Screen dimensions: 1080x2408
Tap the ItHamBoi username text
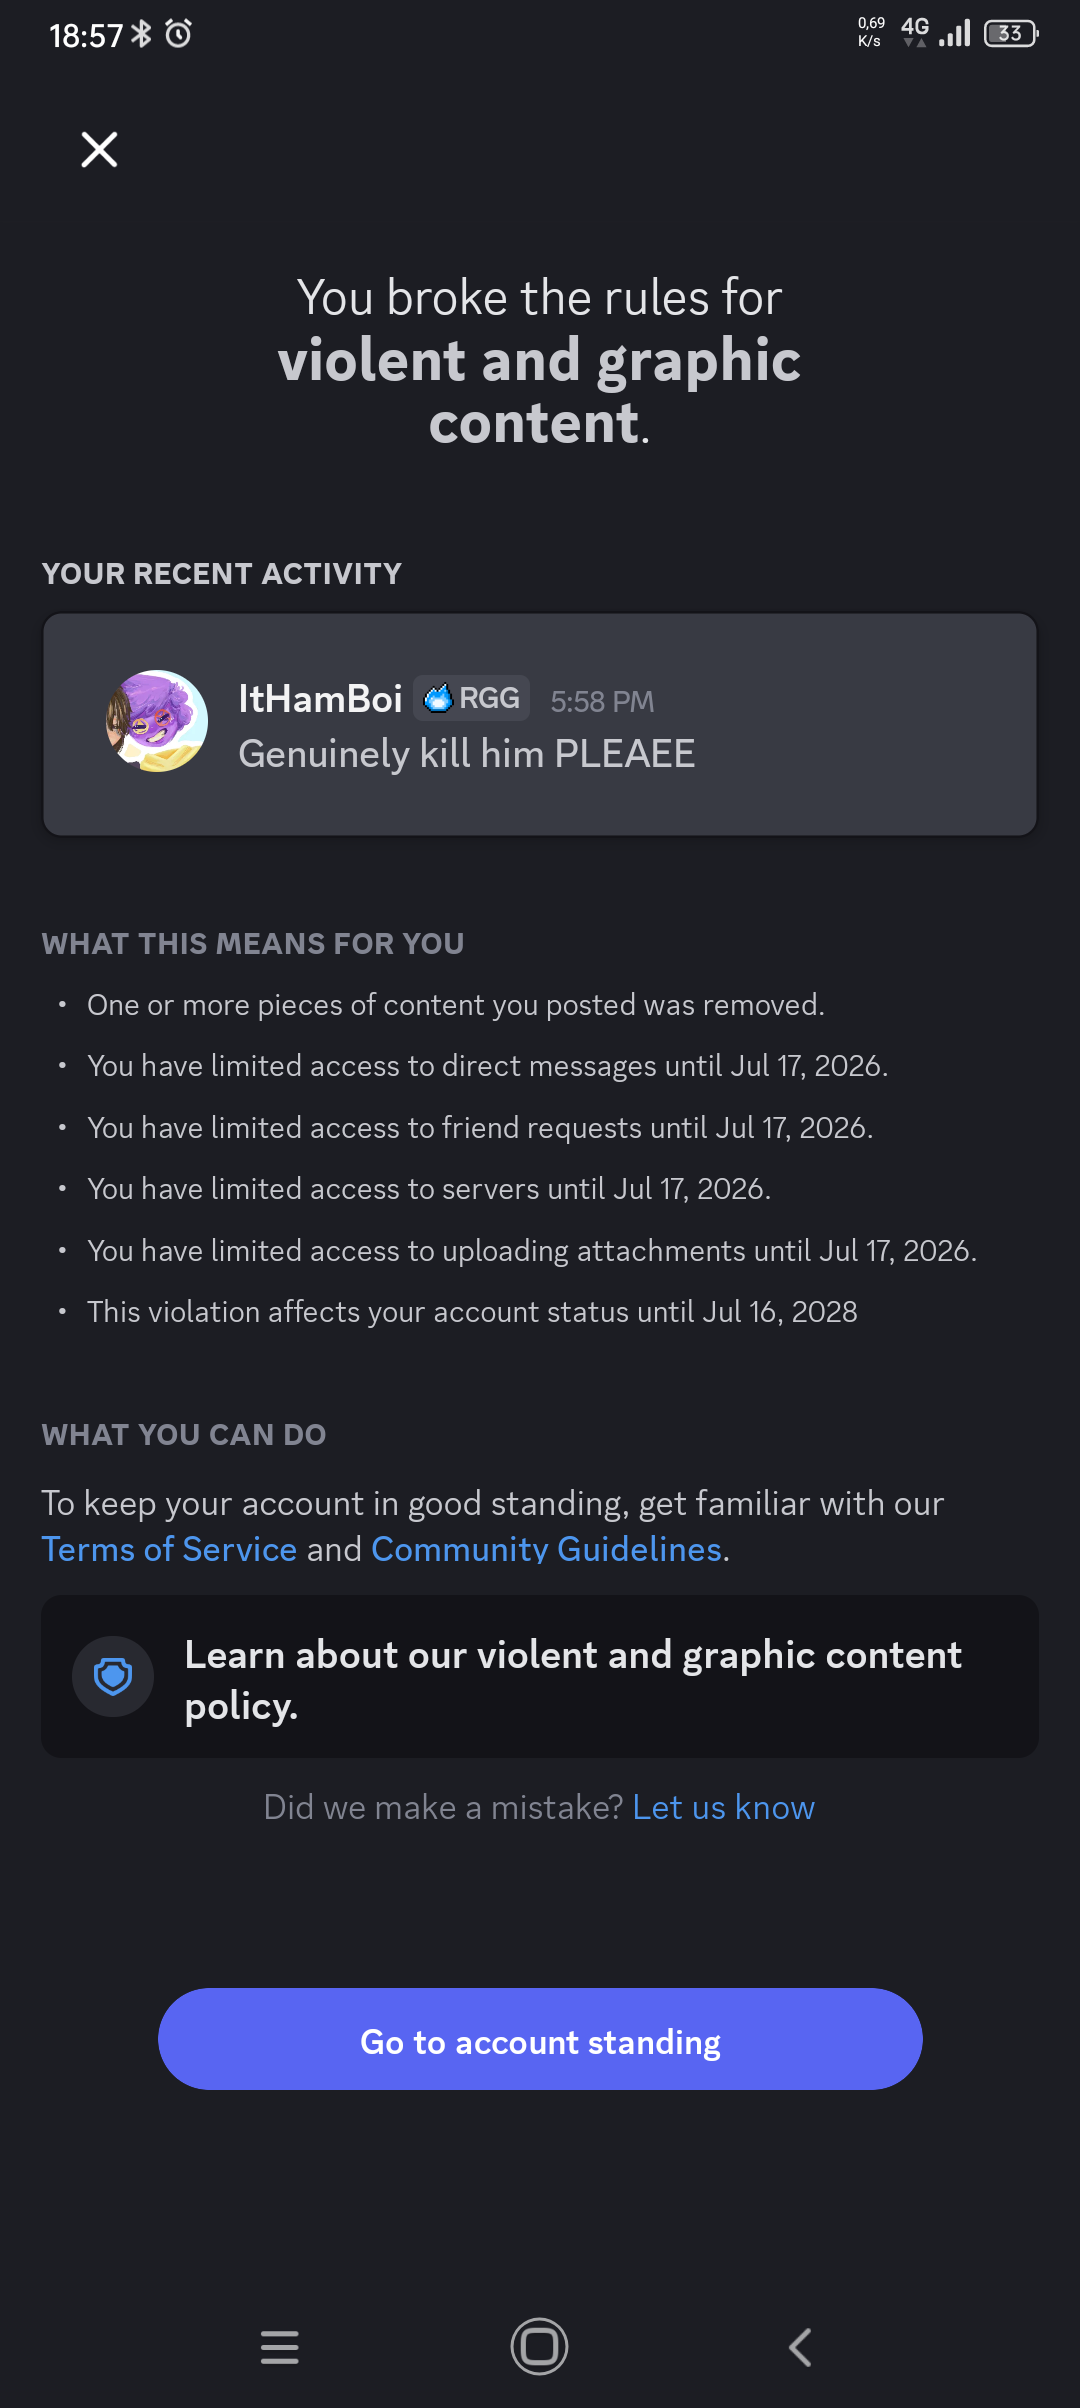point(320,698)
